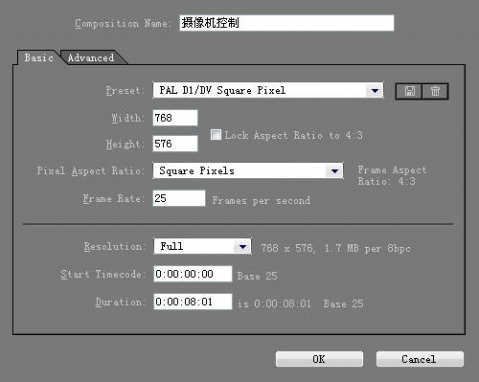Click the 'is 0:00:08:01' duration readout

(x=274, y=304)
